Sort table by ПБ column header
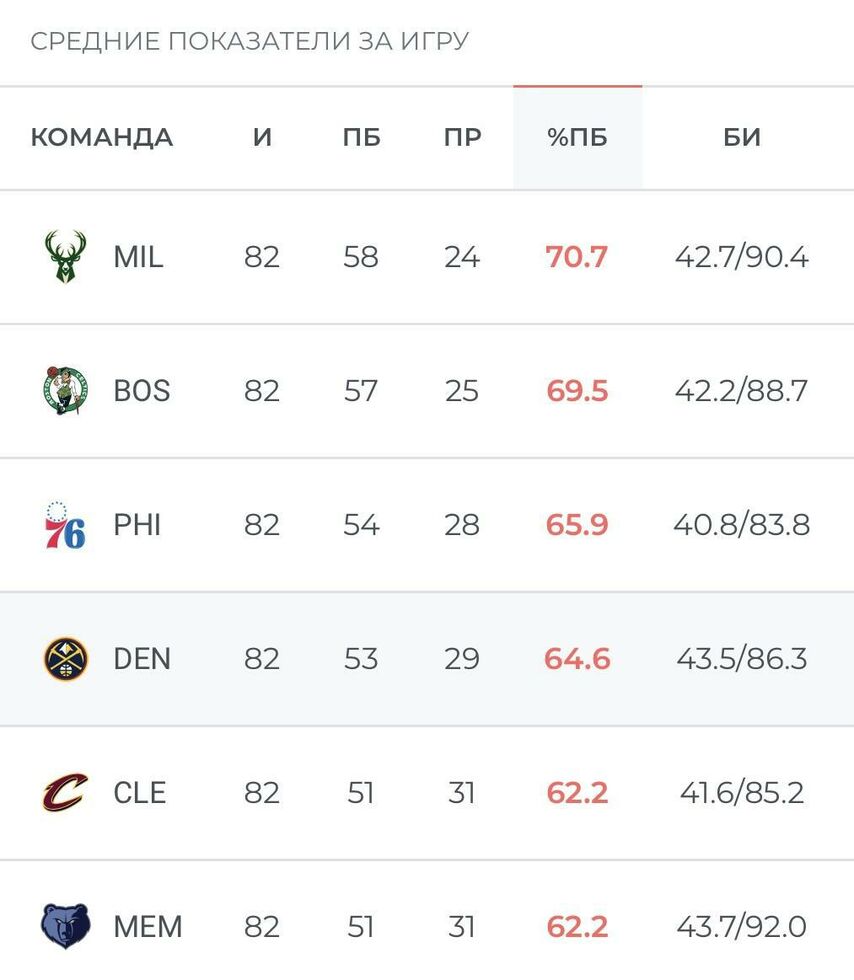The image size is (854, 980). (x=361, y=137)
